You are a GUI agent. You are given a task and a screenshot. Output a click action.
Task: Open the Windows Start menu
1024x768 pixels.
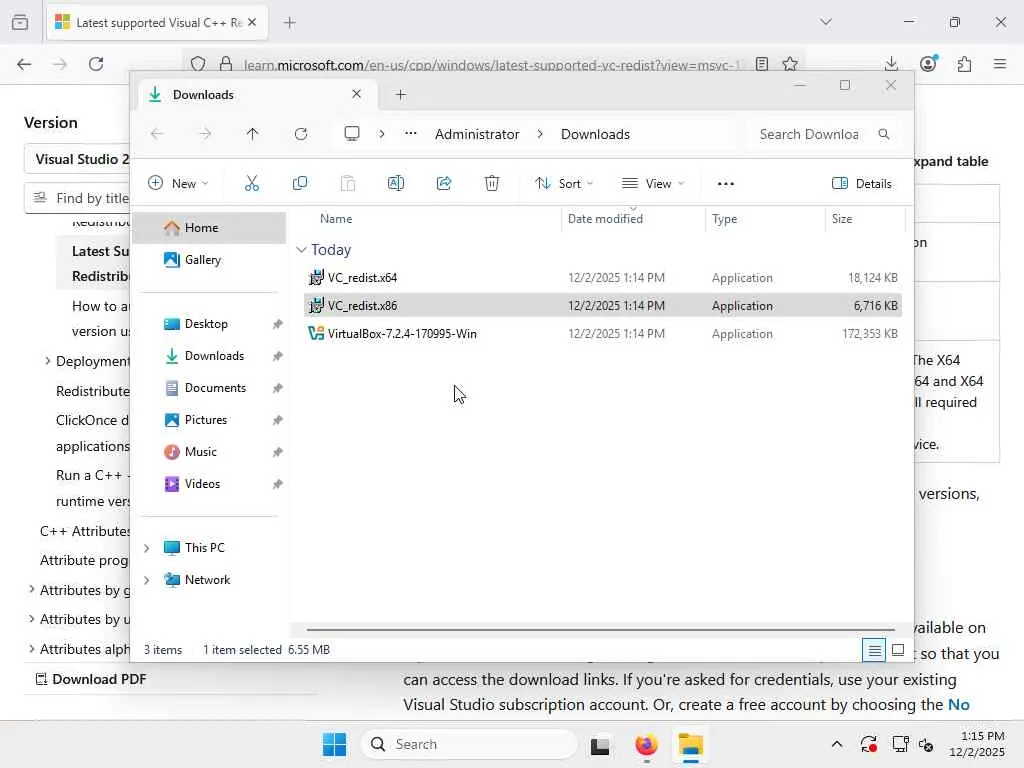click(334, 744)
